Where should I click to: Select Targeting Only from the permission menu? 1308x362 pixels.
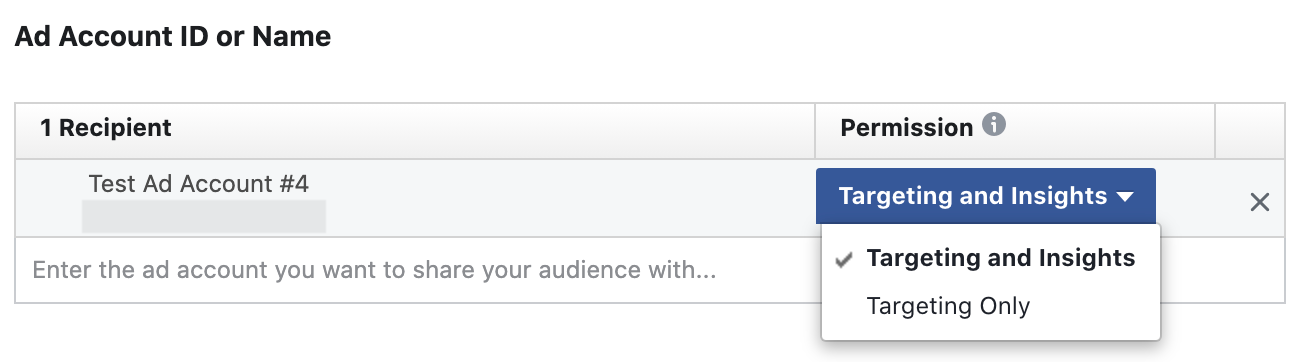pos(948,306)
